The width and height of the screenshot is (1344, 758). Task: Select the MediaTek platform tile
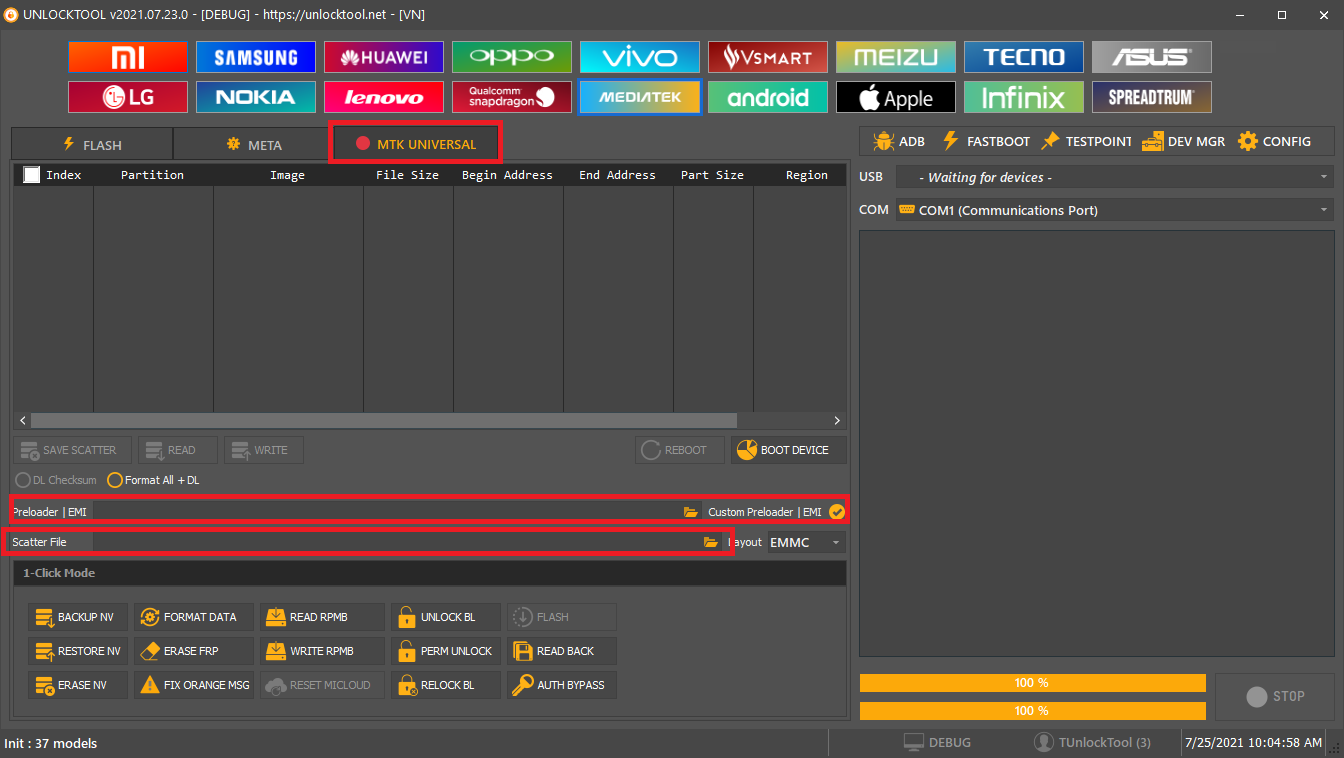pos(640,97)
